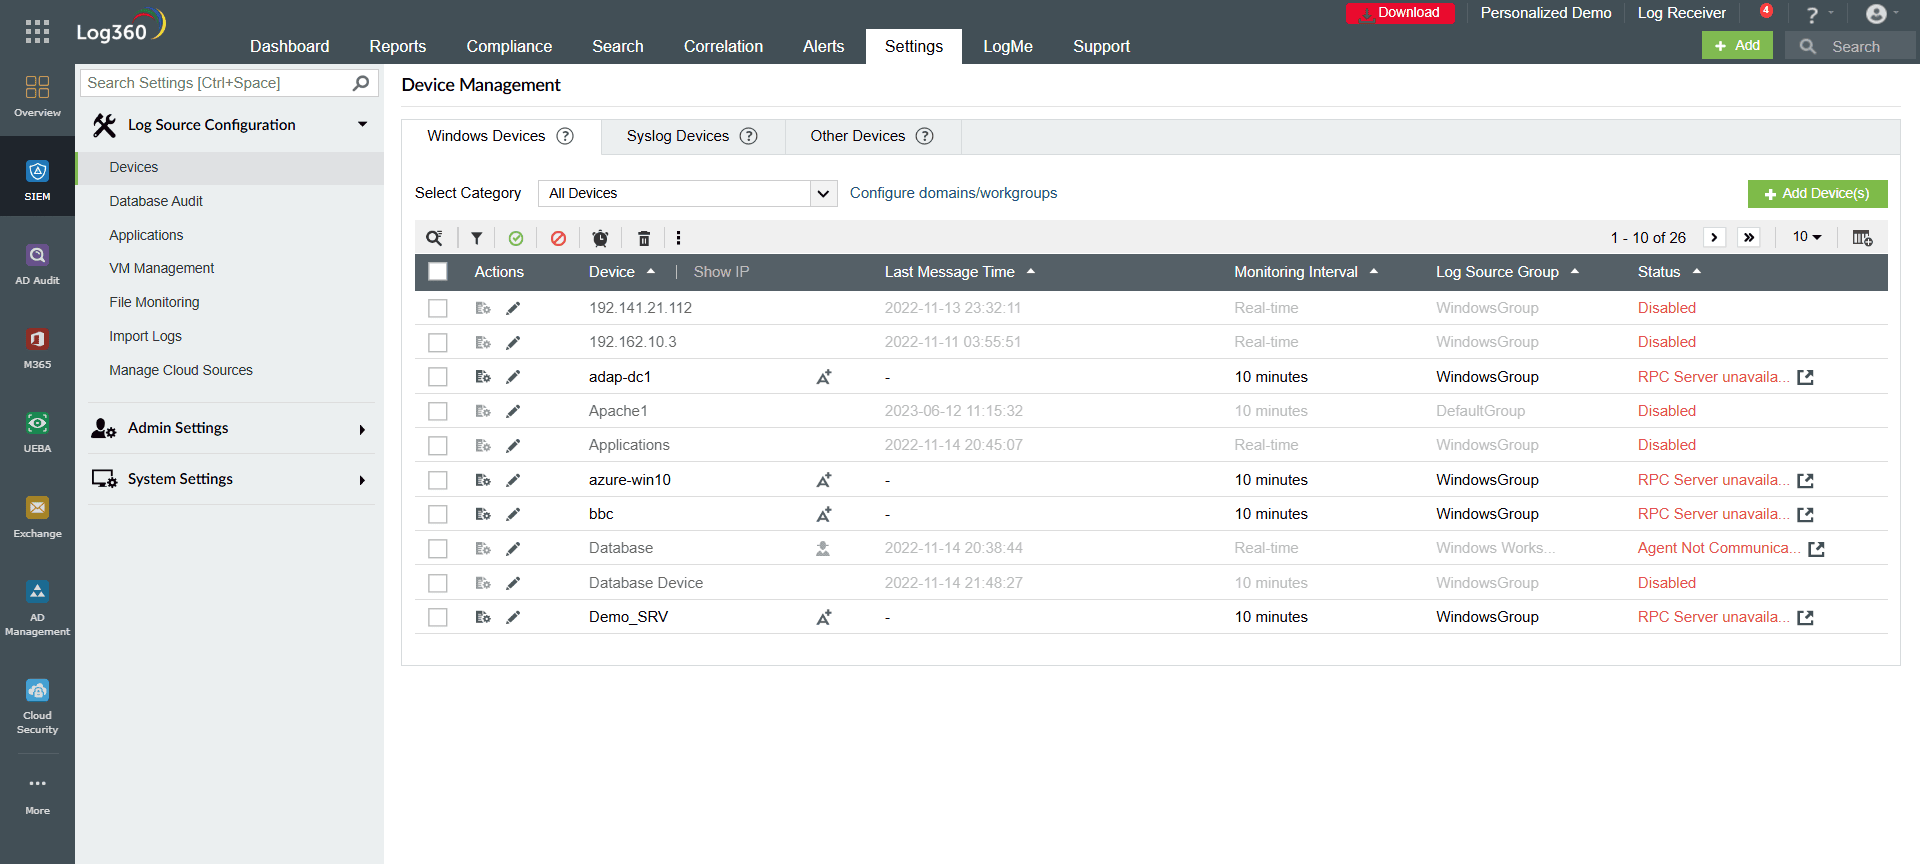Click the green Add button in header
The width and height of the screenshot is (1920, 864).
(x=1737, y=45)
